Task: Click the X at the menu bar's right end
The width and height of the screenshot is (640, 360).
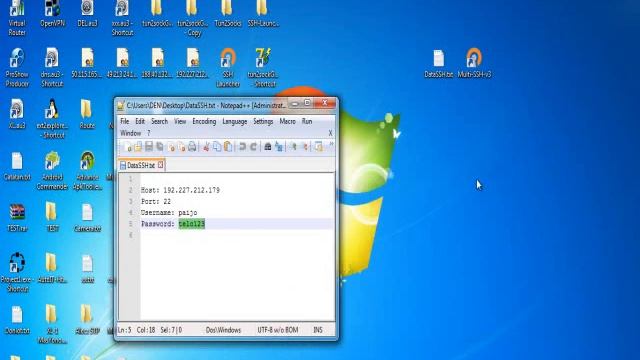Action: [330, 133]
